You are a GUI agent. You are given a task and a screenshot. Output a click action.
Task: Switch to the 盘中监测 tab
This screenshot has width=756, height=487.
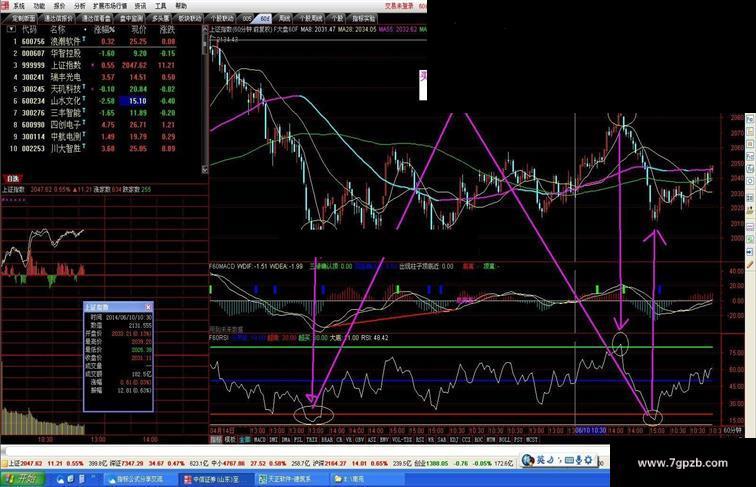coord(131,18)
